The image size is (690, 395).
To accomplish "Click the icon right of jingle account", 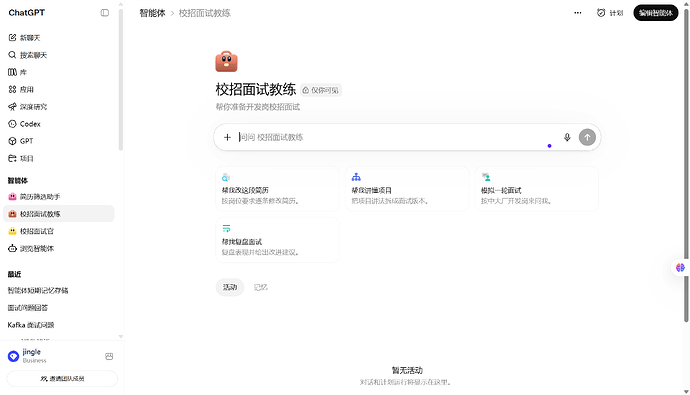I will [x=109, y=356].
